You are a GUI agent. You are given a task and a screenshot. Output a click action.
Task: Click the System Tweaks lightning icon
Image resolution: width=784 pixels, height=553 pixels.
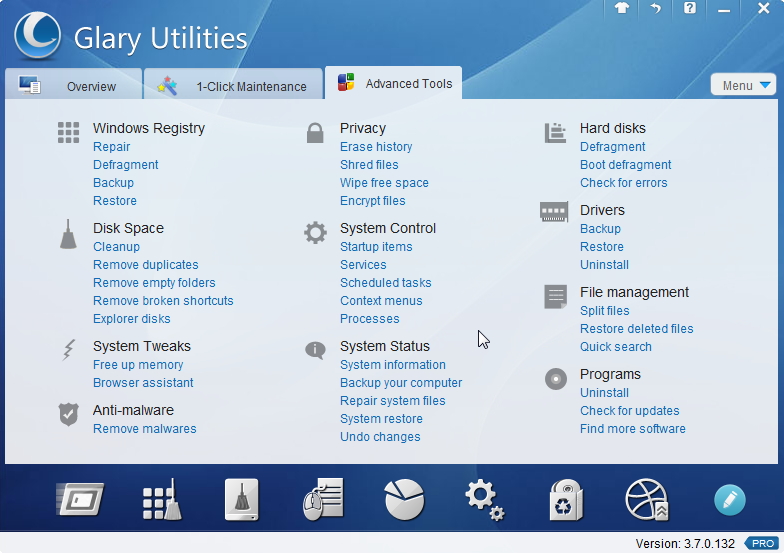[68, 350]
